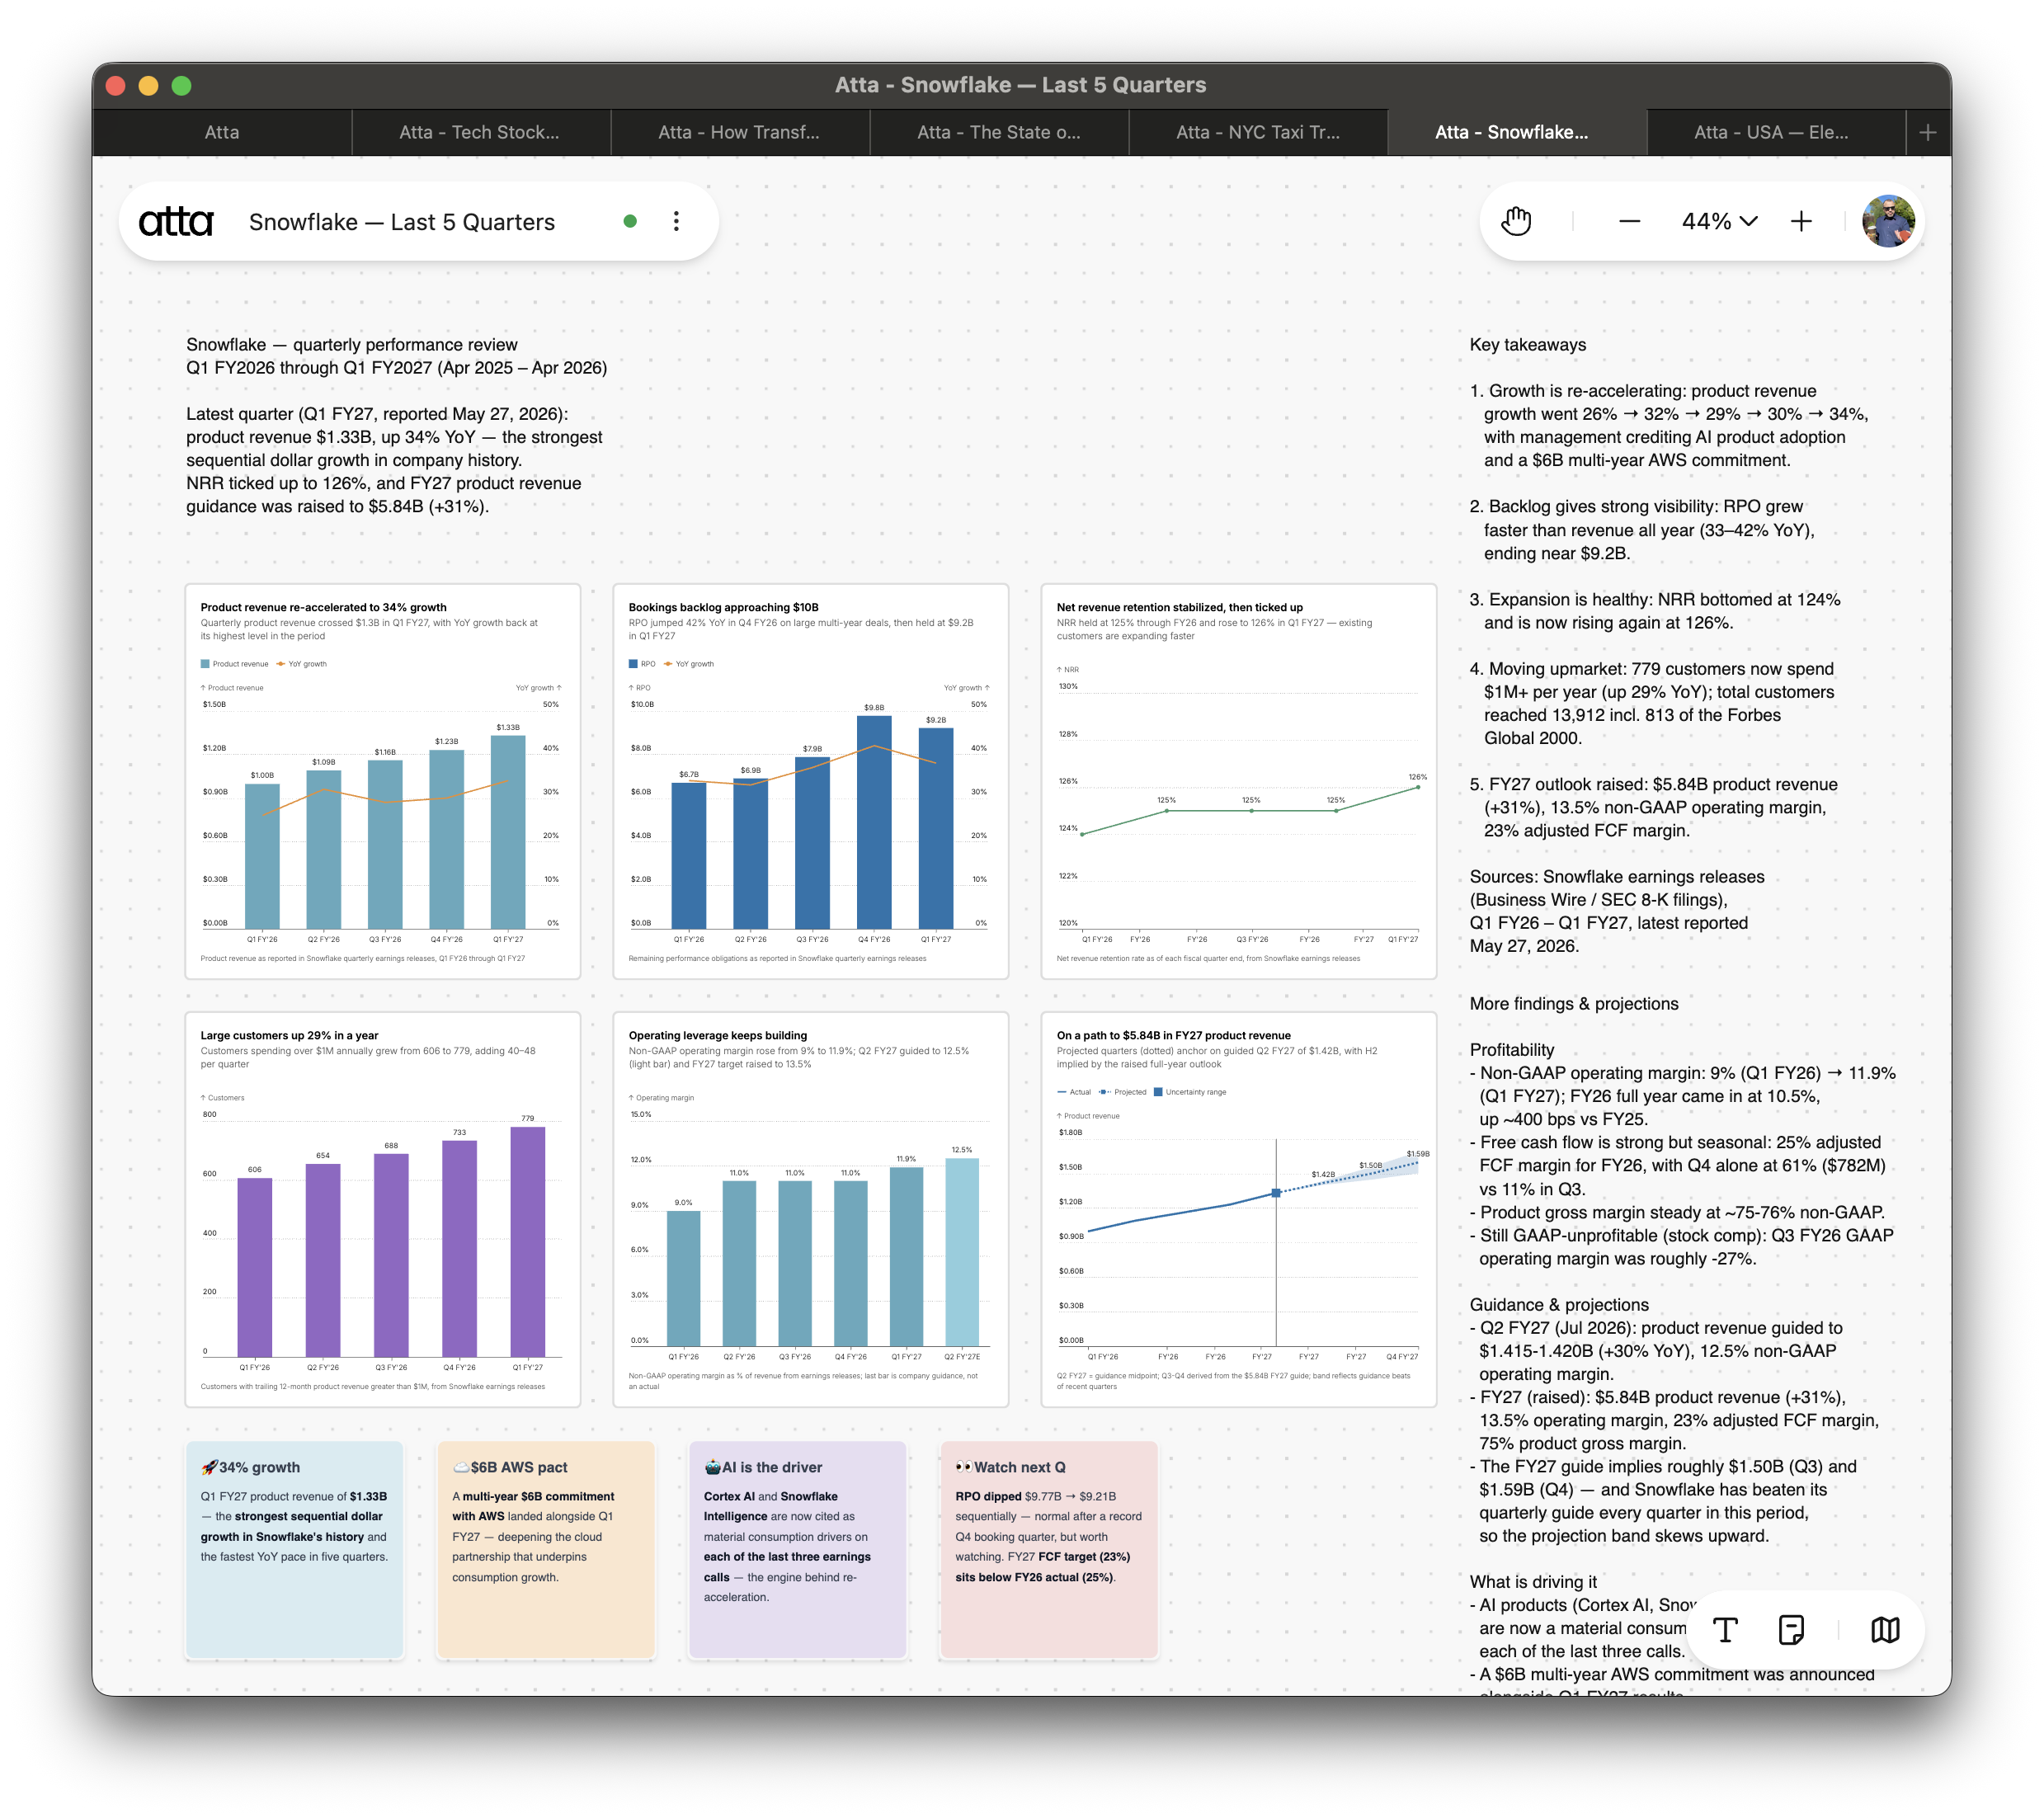Select Net revenue retention chart card
This screenshot has width=2044, height=1818.
coord(1239,781)
